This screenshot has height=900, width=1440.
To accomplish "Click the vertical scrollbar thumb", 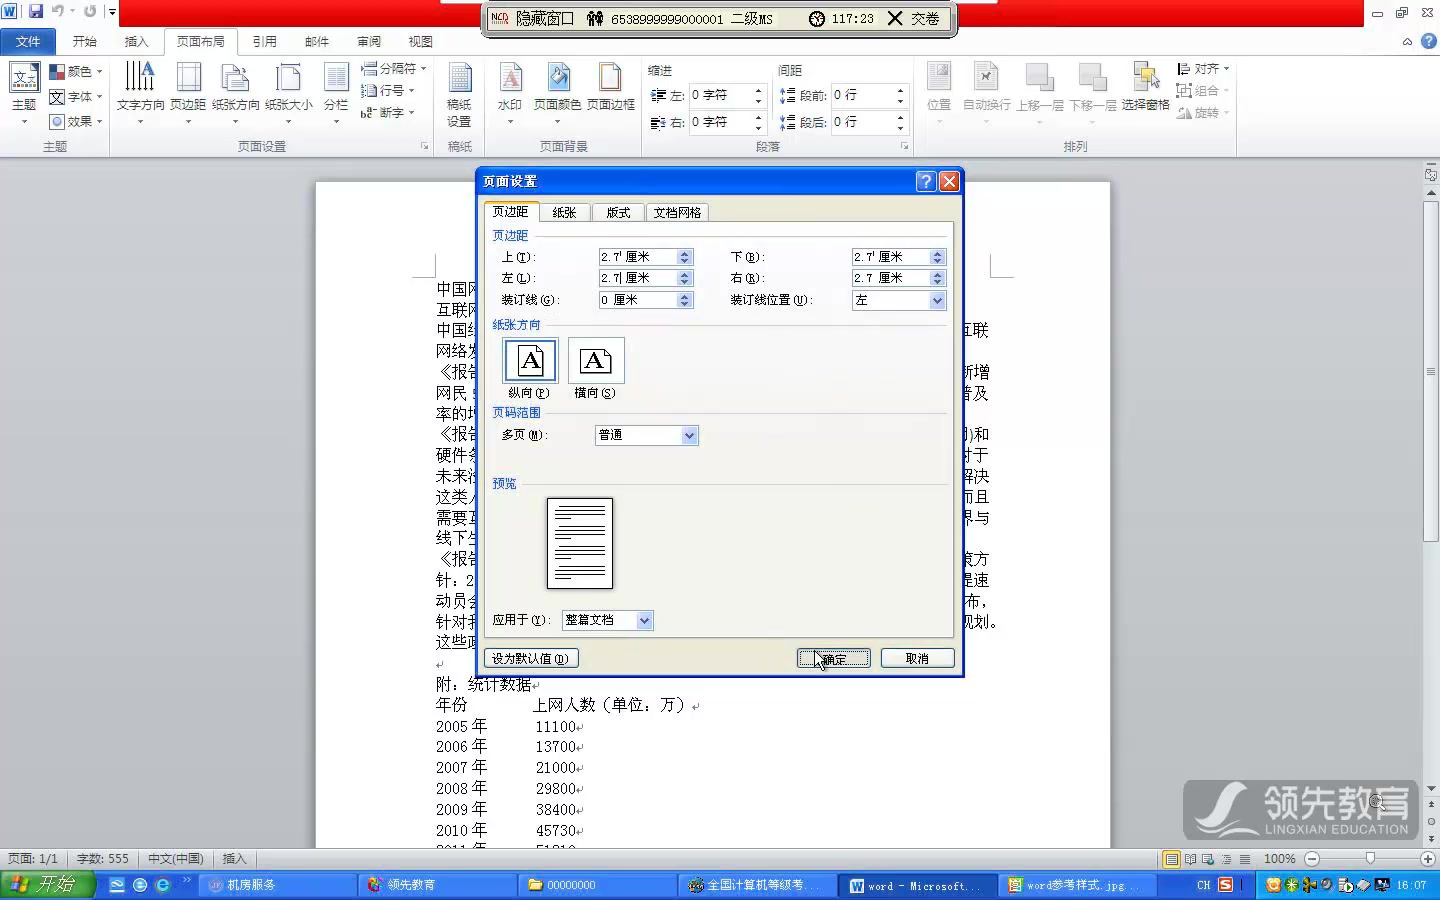I will tap(1430, 372).
